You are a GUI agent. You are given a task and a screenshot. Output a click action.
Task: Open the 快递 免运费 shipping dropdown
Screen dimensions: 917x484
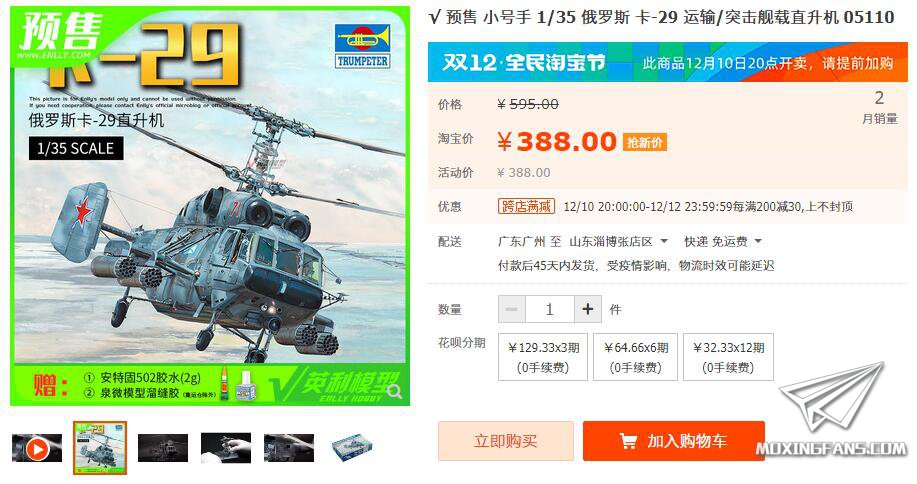click(x=723, y=241)
